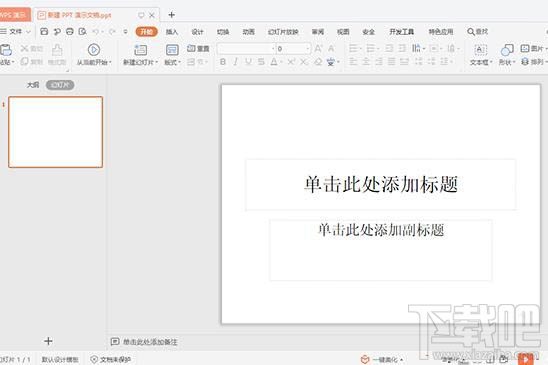Screen dimensions: 548x365
Task: Click the numbered list icon
Action: point(370,49)
